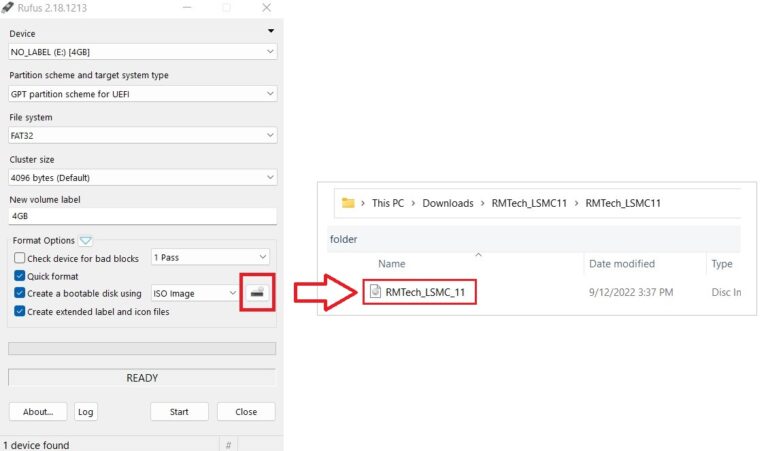Click the Rufus USB app icon in title bar
The height and width of the screenshot is (451, 768).
[x=7, y=7]
